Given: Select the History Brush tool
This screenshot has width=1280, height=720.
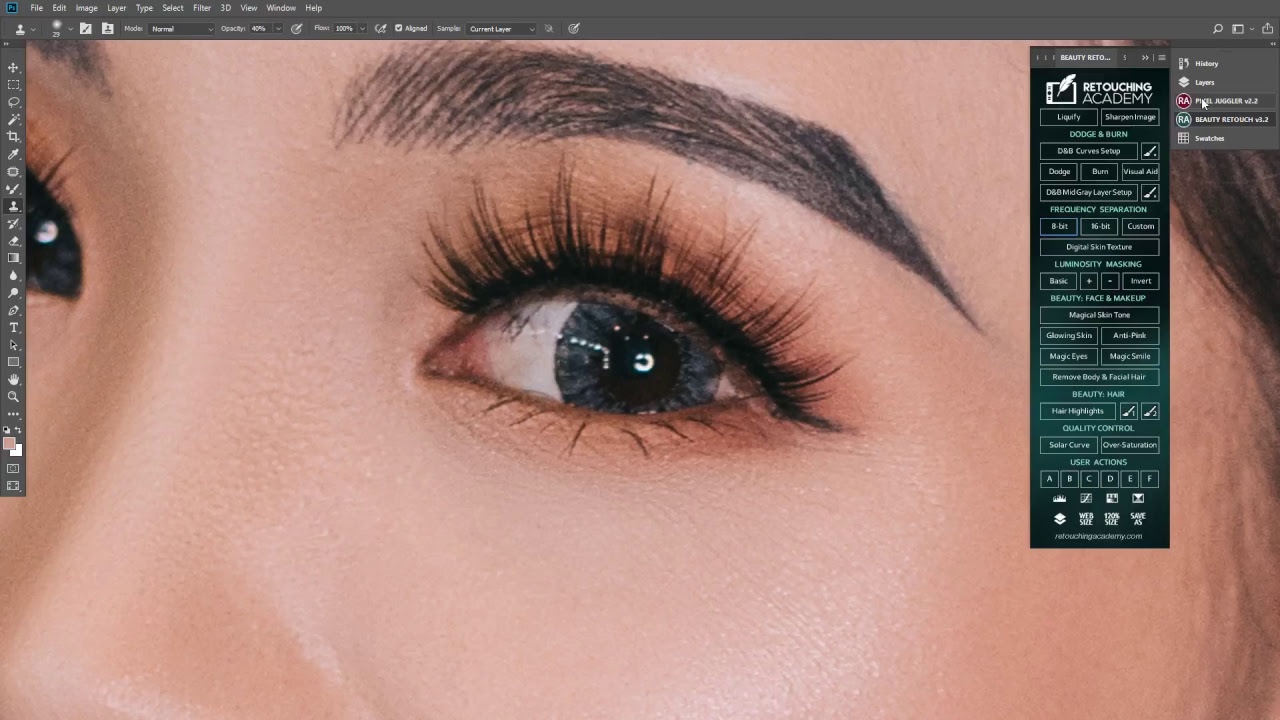Looking at the screenshot, I should coord(13,223).
